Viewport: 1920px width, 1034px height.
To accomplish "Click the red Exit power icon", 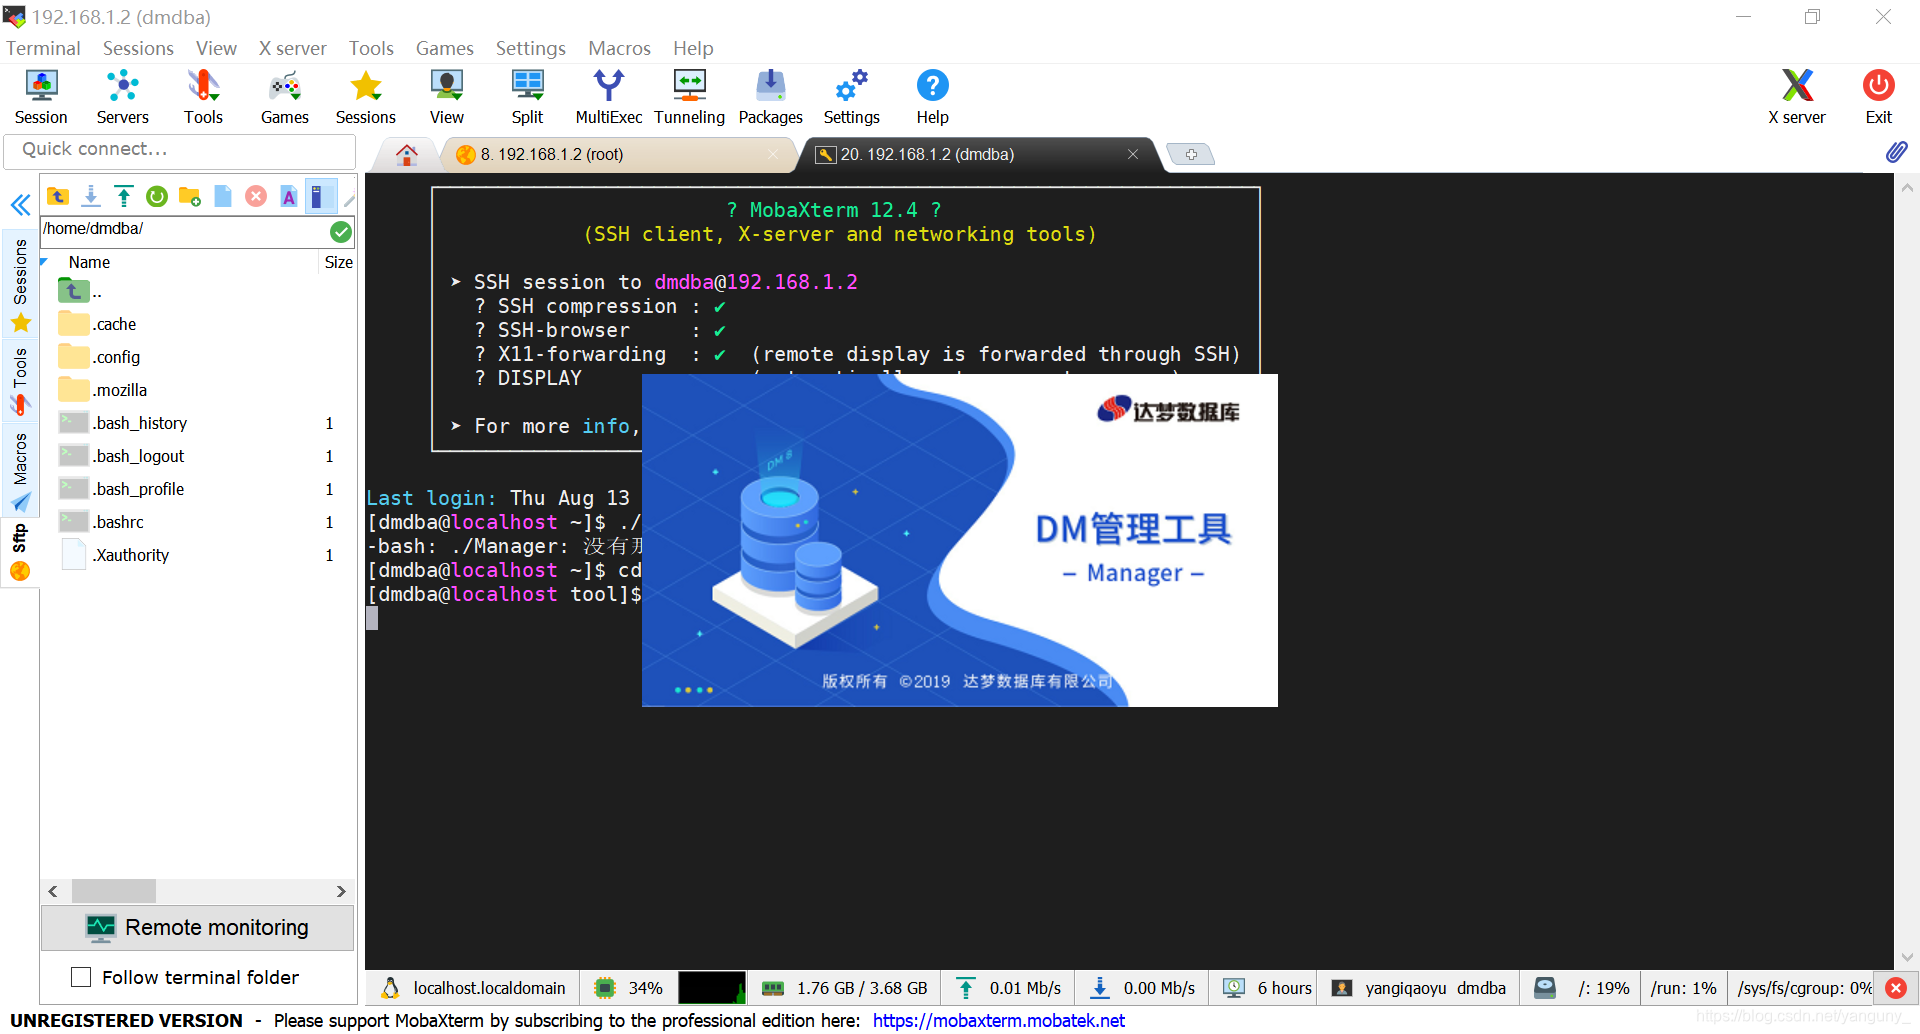I will coord(1878,97).
